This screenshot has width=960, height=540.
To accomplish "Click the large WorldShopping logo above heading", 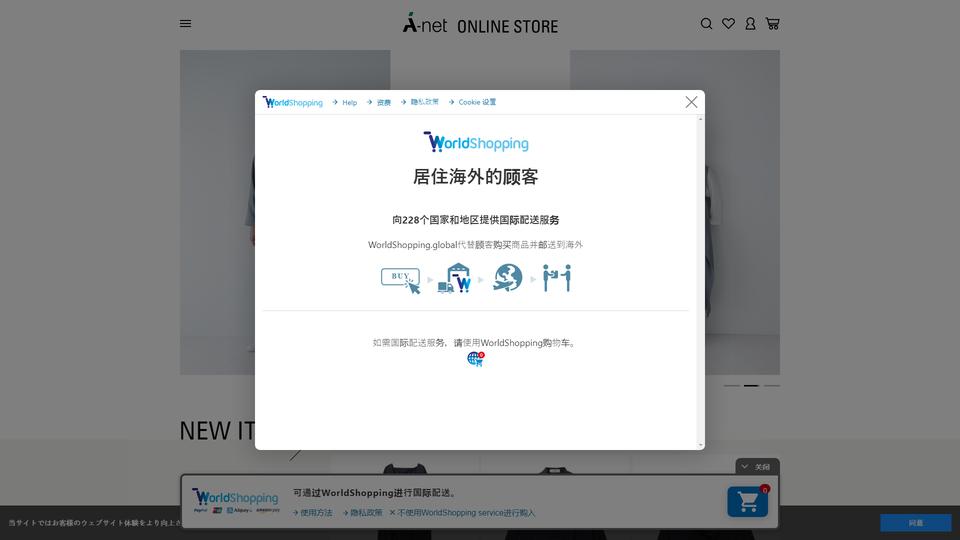I will coord(476,142).
